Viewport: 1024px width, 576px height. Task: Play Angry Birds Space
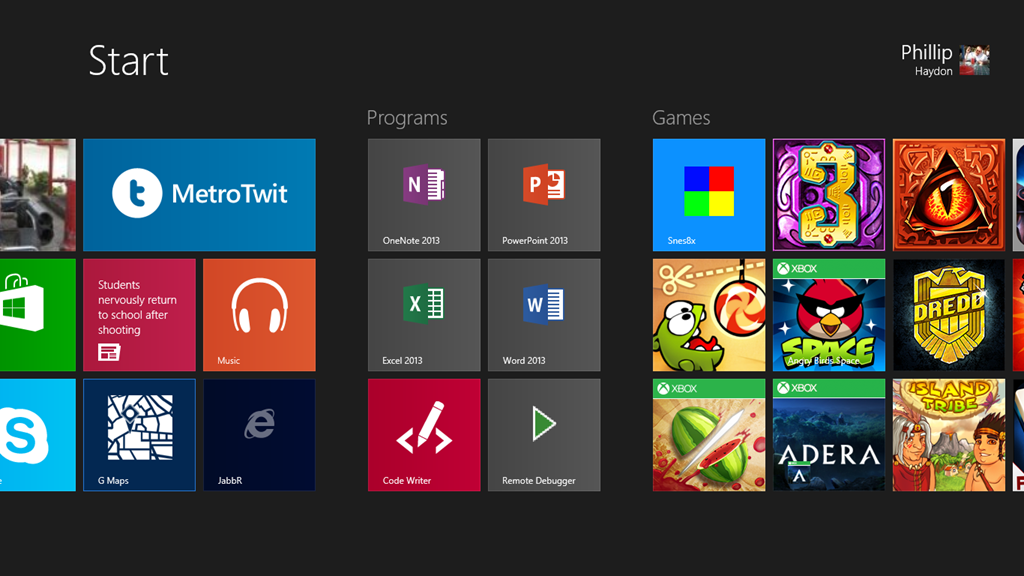click(829, 315)
